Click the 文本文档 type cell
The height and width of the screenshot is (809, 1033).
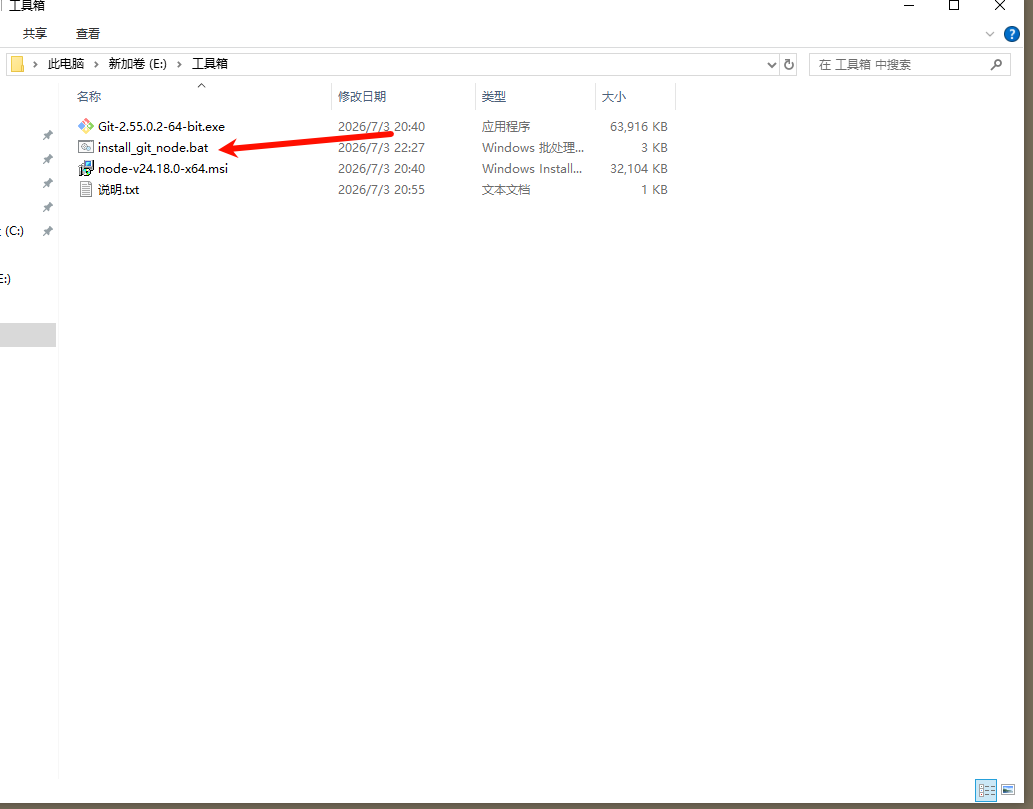506,190
